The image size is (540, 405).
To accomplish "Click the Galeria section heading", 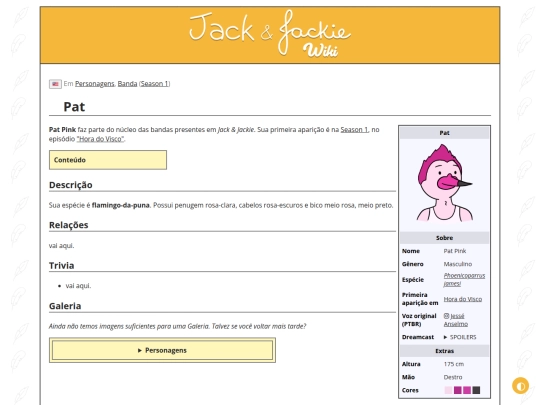I will pyautogui.click(x=65, y=306).
